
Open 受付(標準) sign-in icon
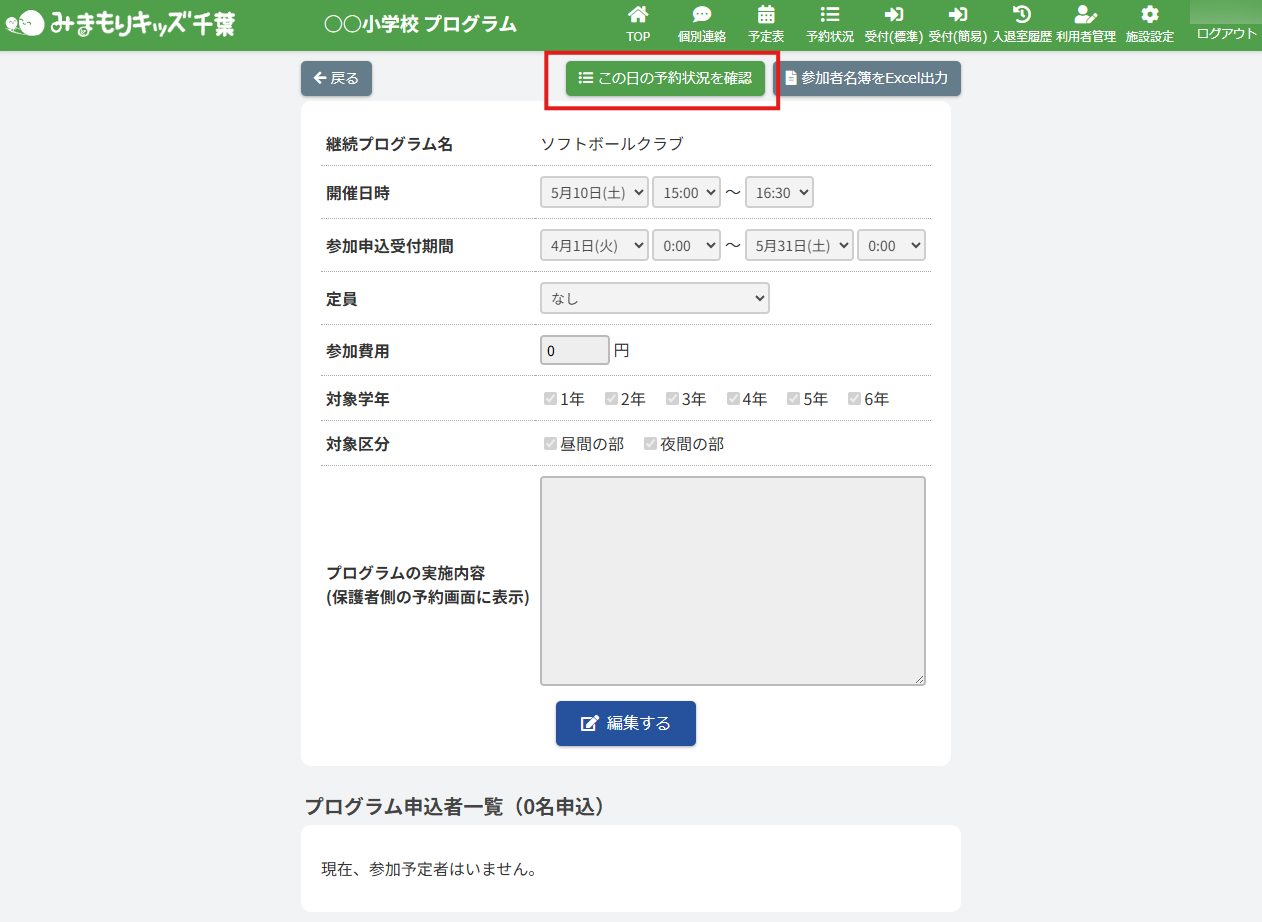tap(893, 15)
